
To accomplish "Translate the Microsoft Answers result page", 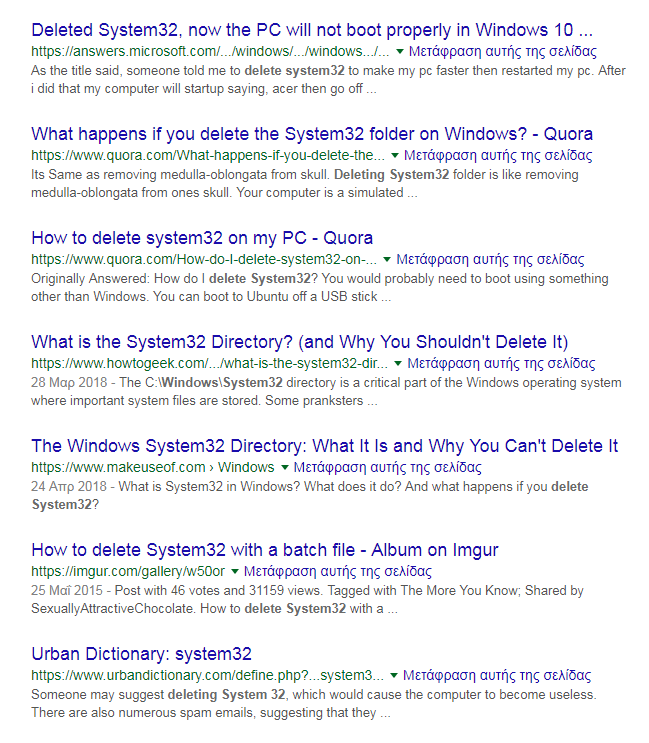I will 503,51.
